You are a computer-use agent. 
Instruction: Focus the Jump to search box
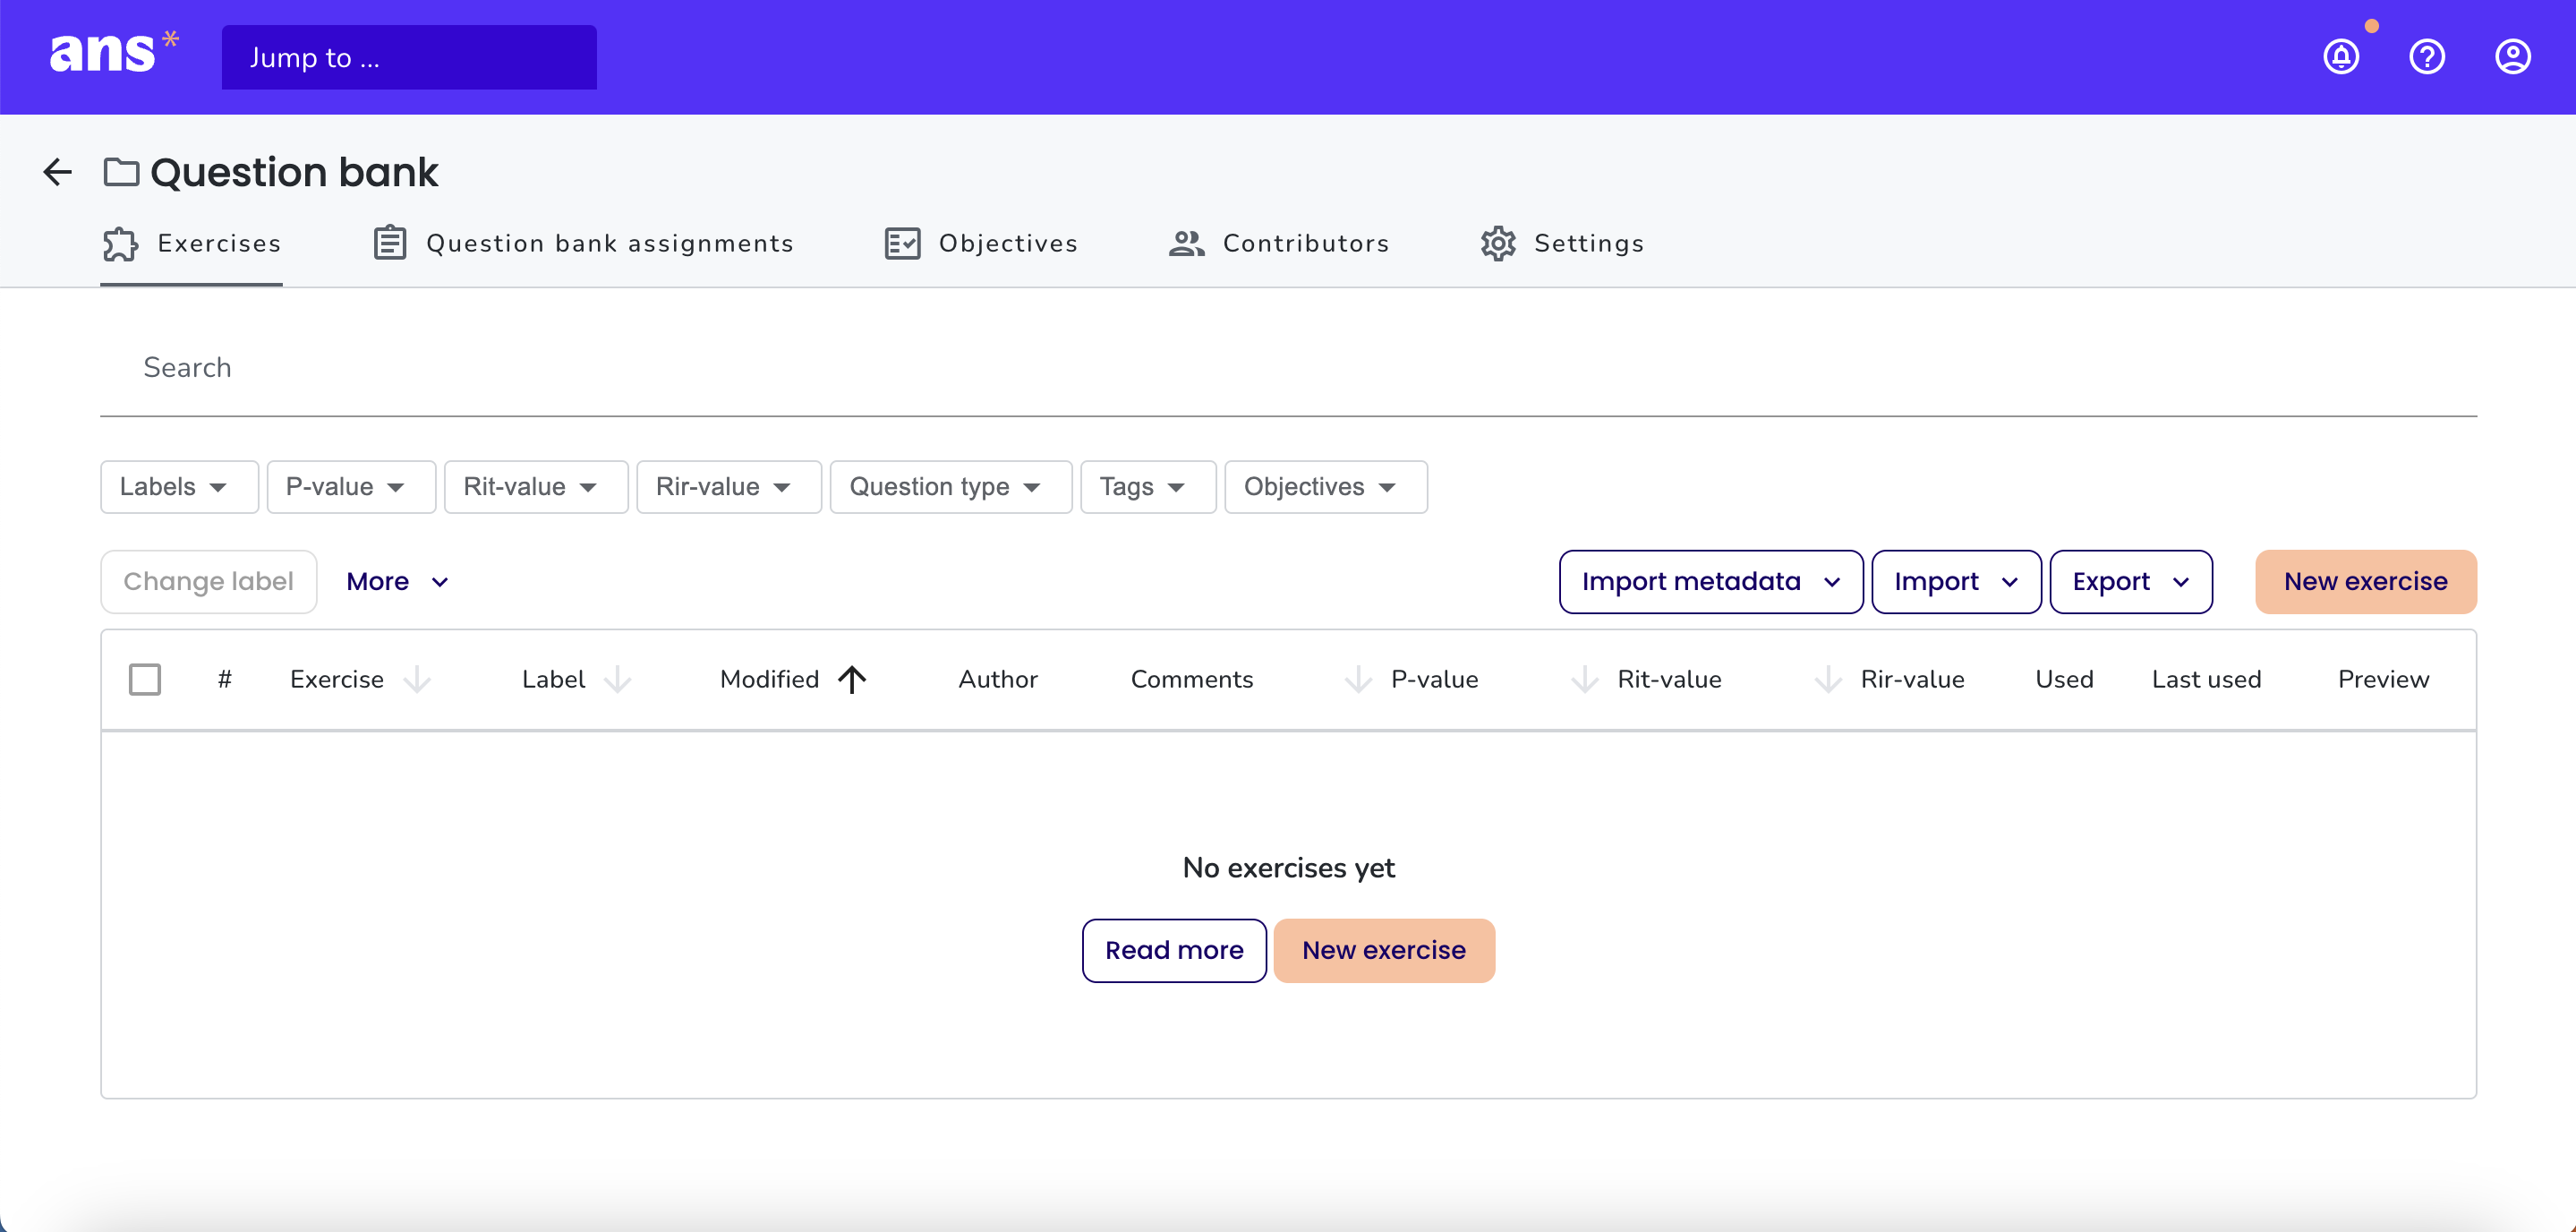(409, 58)
